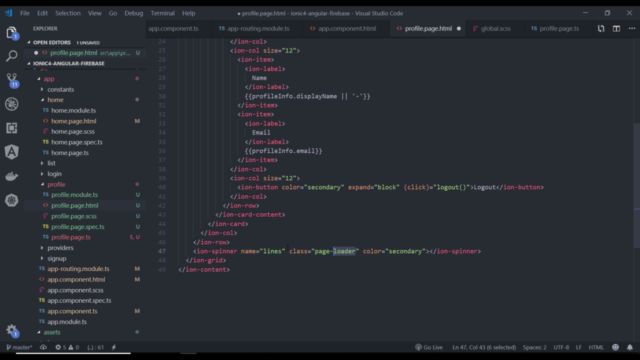The height and width of the screenshot is (360, 640).
Task: Switch to app.component.ts tab
Action: (x=173, y=29)
